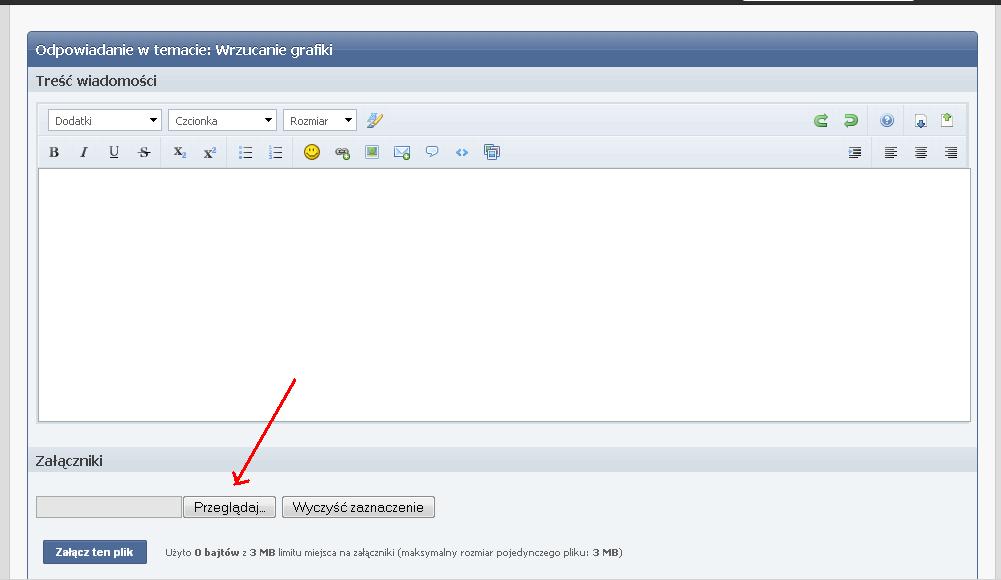Apply superscript formatting
Screen dimensions: 1001x580
[x=210, y=153]
